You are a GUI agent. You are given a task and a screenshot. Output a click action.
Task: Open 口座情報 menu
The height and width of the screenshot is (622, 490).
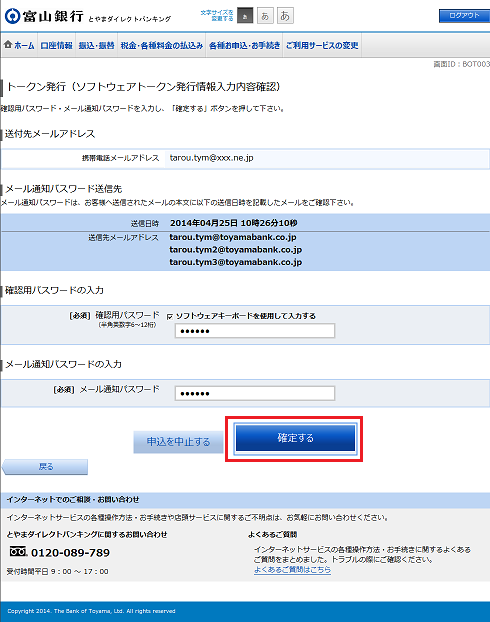[x=56, y=46]
